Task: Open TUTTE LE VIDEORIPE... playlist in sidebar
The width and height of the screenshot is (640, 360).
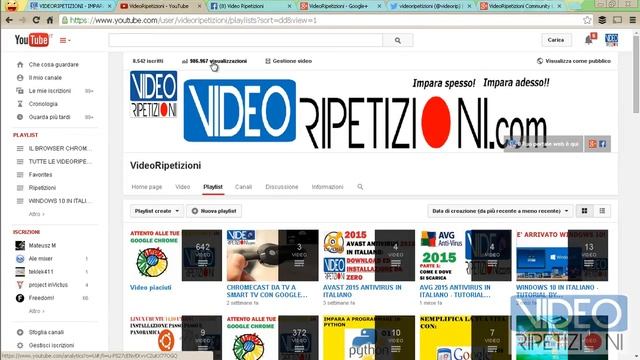Action: pos(60,162)
